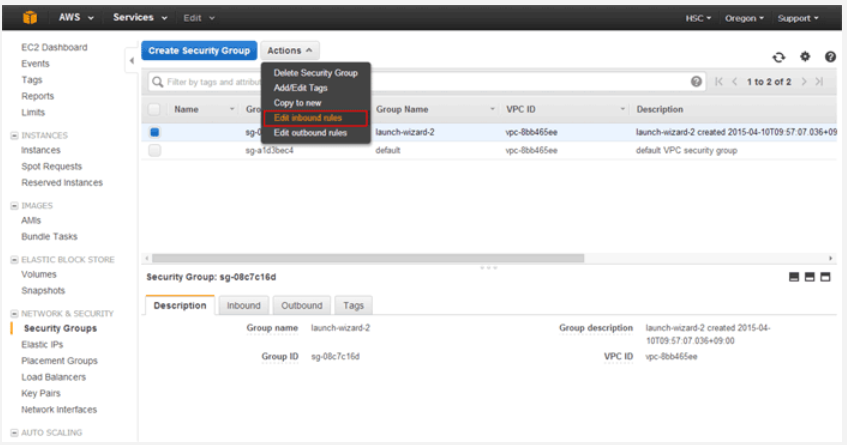Choose Add/Edit Tags from menu
The image size is (847, 445).
300,88
